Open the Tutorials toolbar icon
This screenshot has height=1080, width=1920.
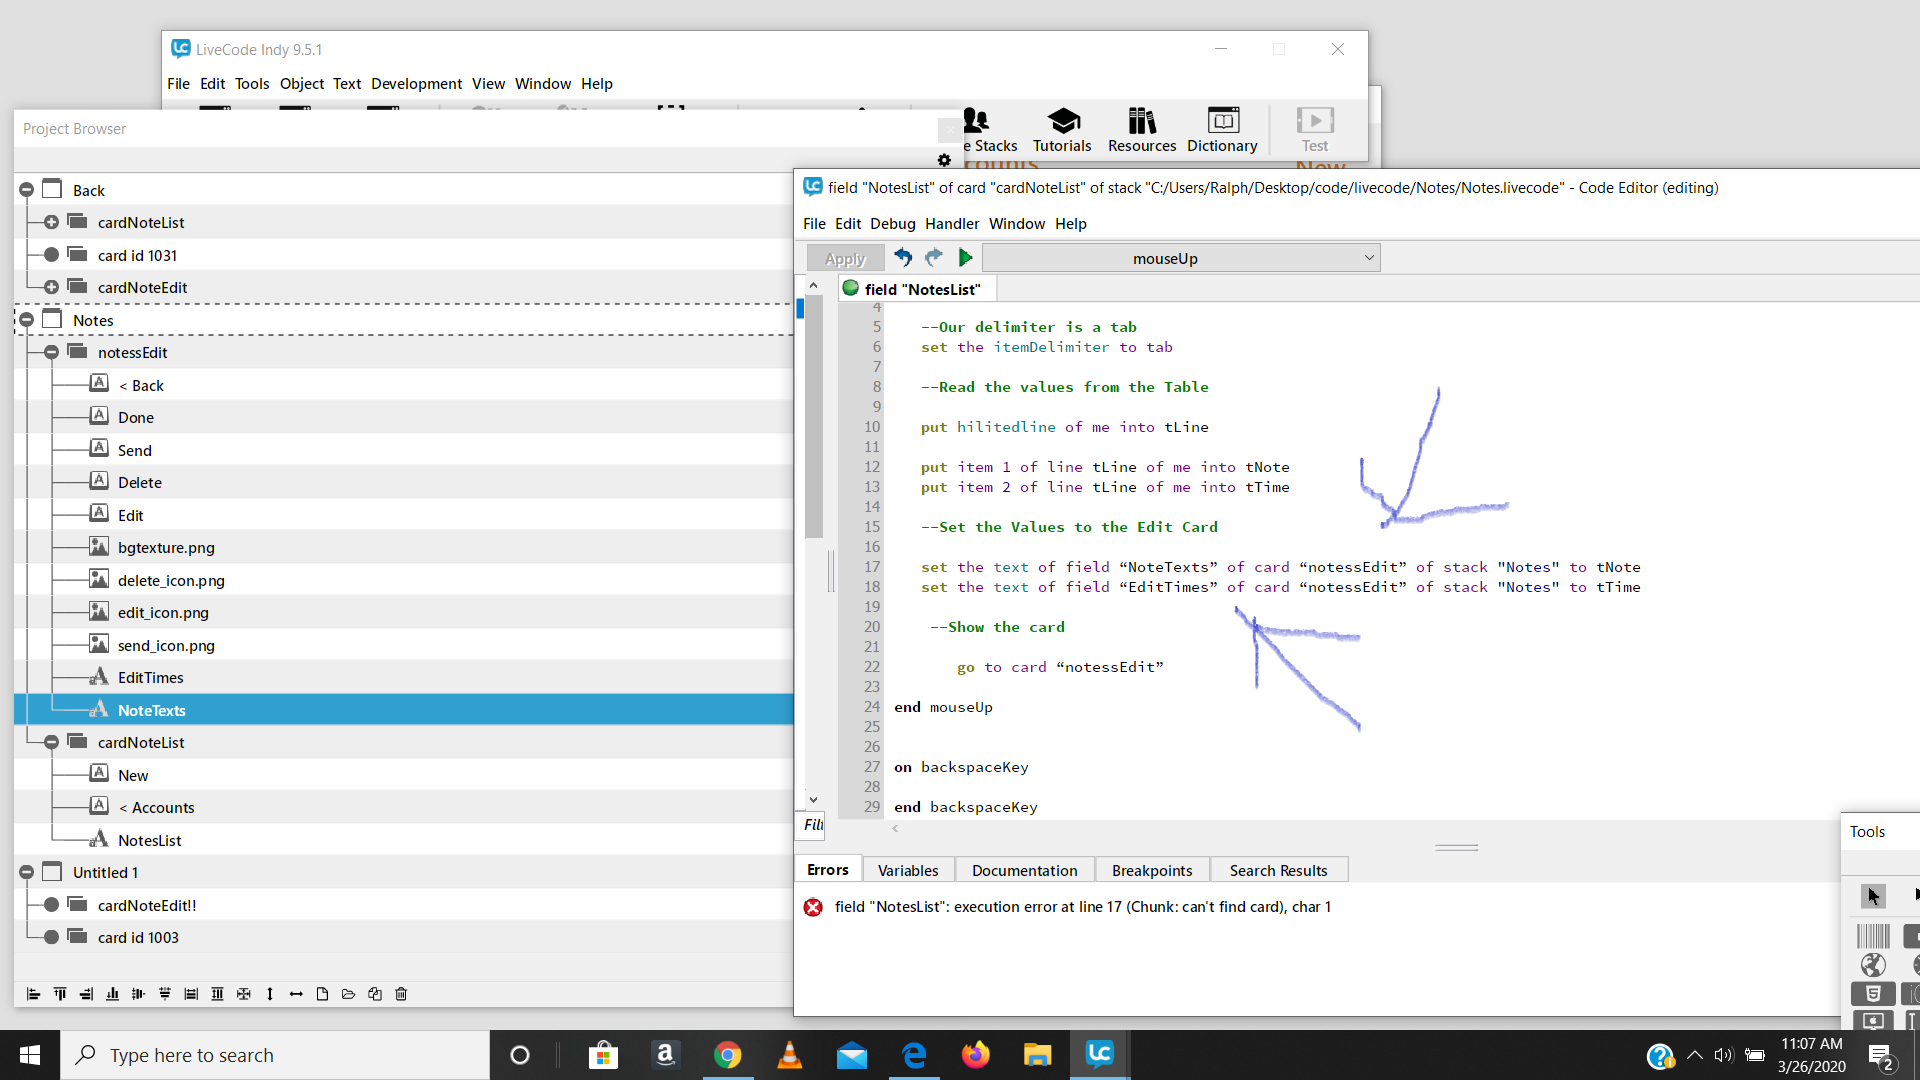tap(1061, 130)
